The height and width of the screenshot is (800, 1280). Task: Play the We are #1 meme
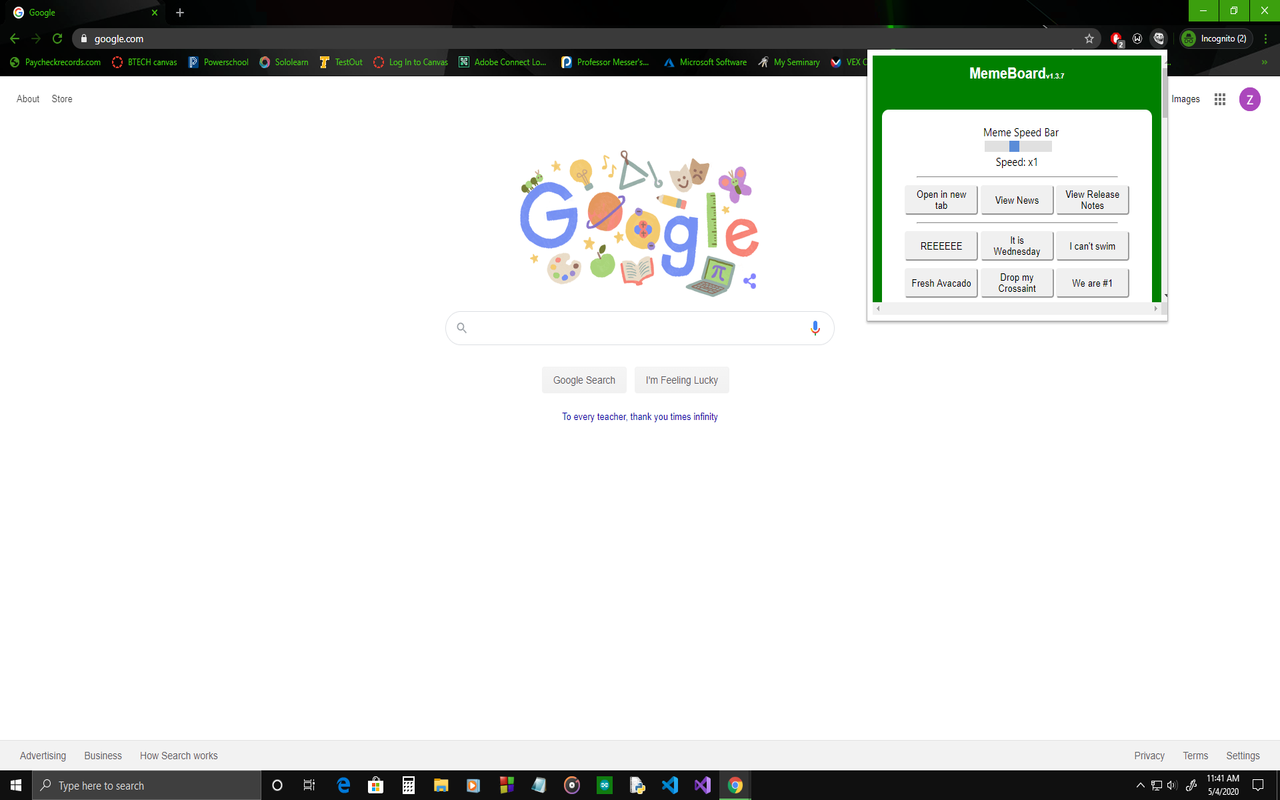(x=1092, y=283)
